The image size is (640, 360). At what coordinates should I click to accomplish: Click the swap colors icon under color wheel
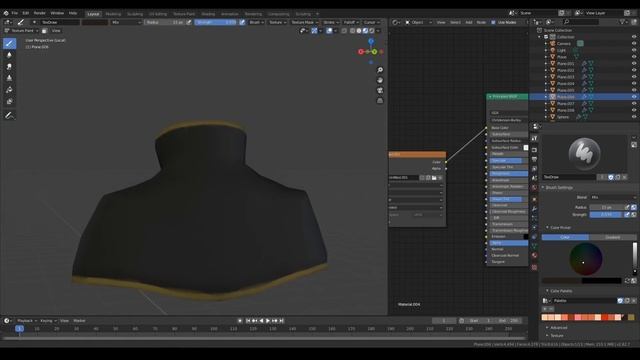pos(627,281)
